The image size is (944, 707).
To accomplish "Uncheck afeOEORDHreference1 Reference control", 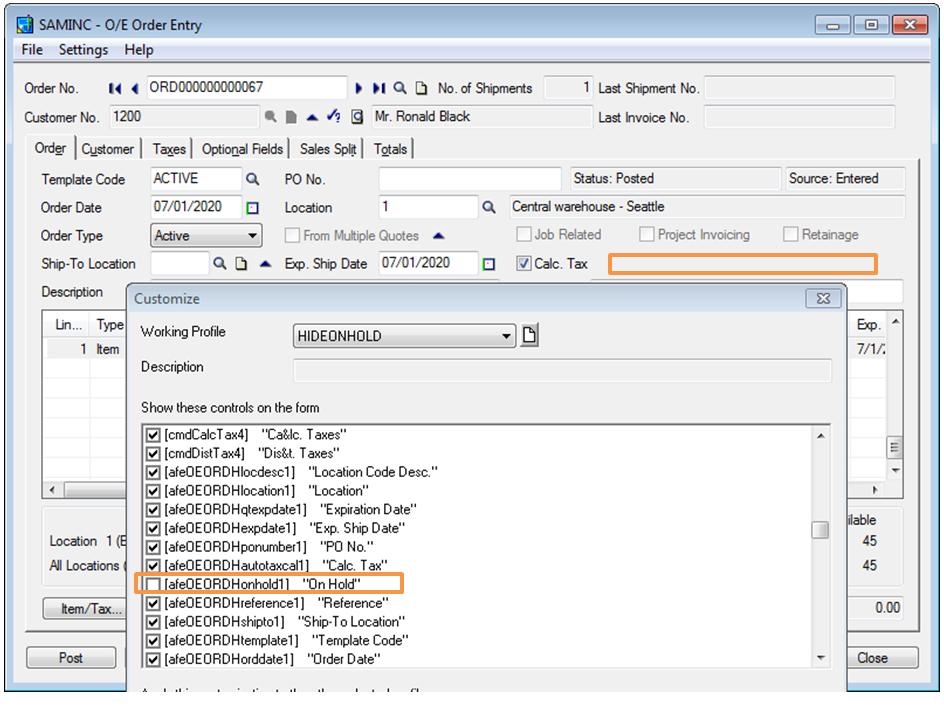I will coord(153,603).
